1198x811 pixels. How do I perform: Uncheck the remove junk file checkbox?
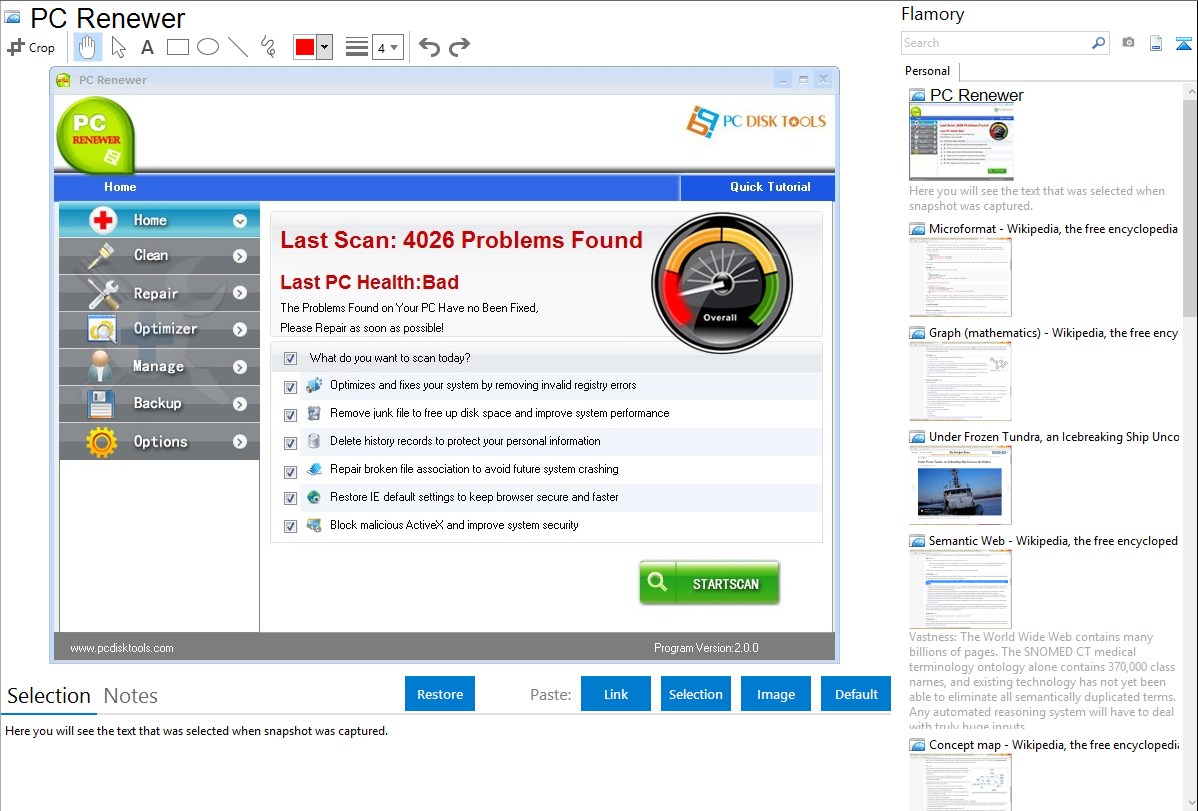(x=290, y=415)
